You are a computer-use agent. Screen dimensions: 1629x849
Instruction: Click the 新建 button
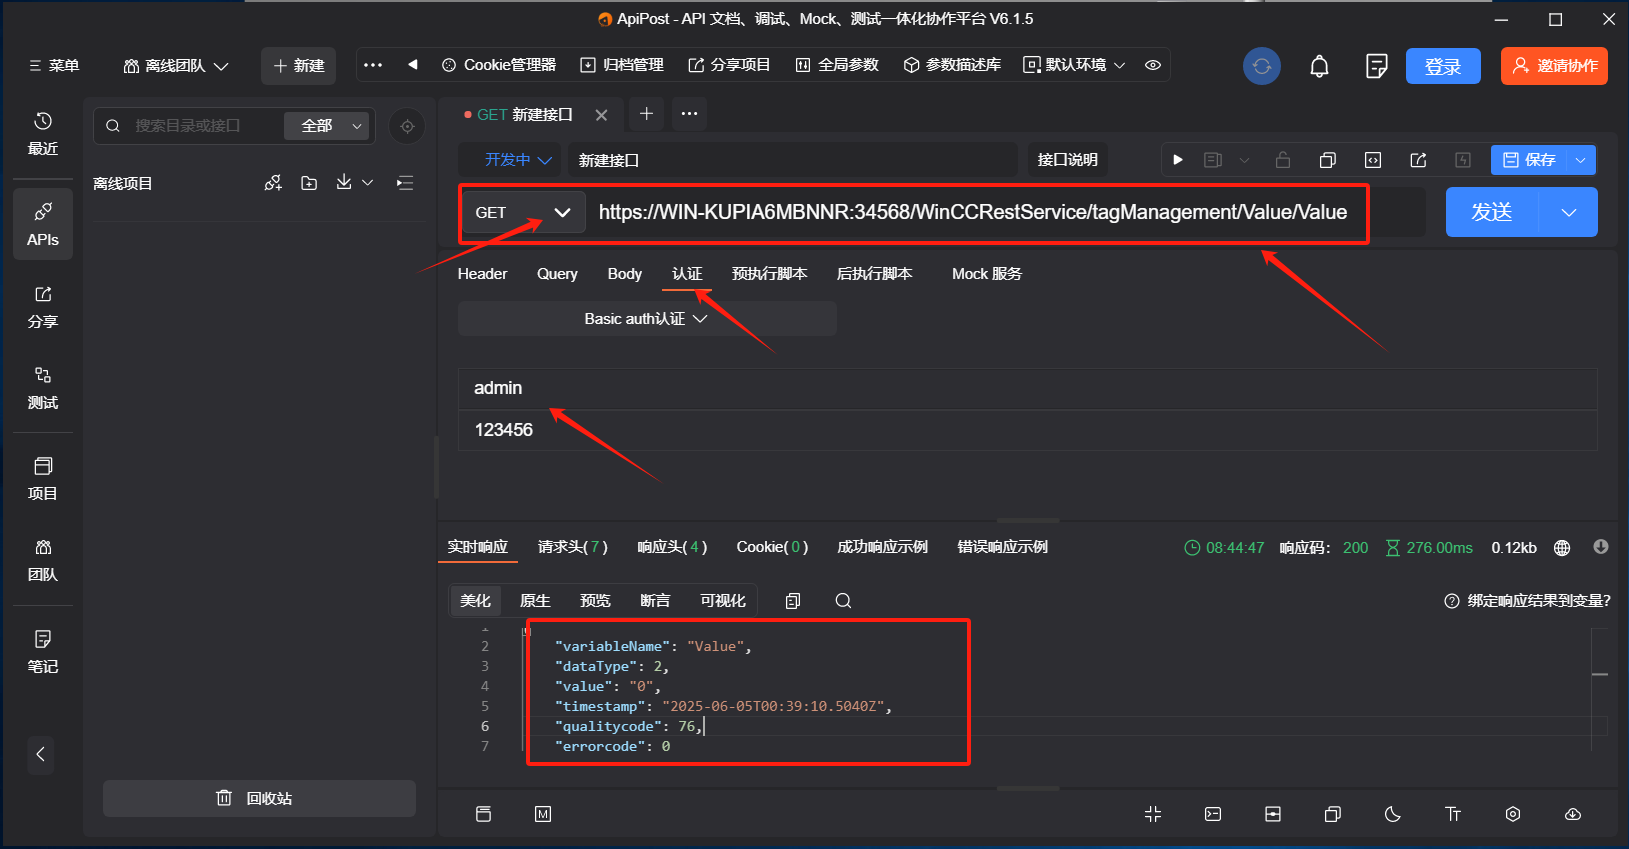click(x=298, y=66)
